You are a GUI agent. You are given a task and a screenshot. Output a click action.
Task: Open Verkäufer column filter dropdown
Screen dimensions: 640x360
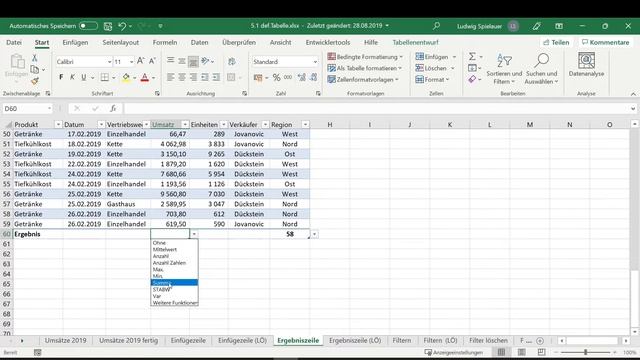click(265, 124)
